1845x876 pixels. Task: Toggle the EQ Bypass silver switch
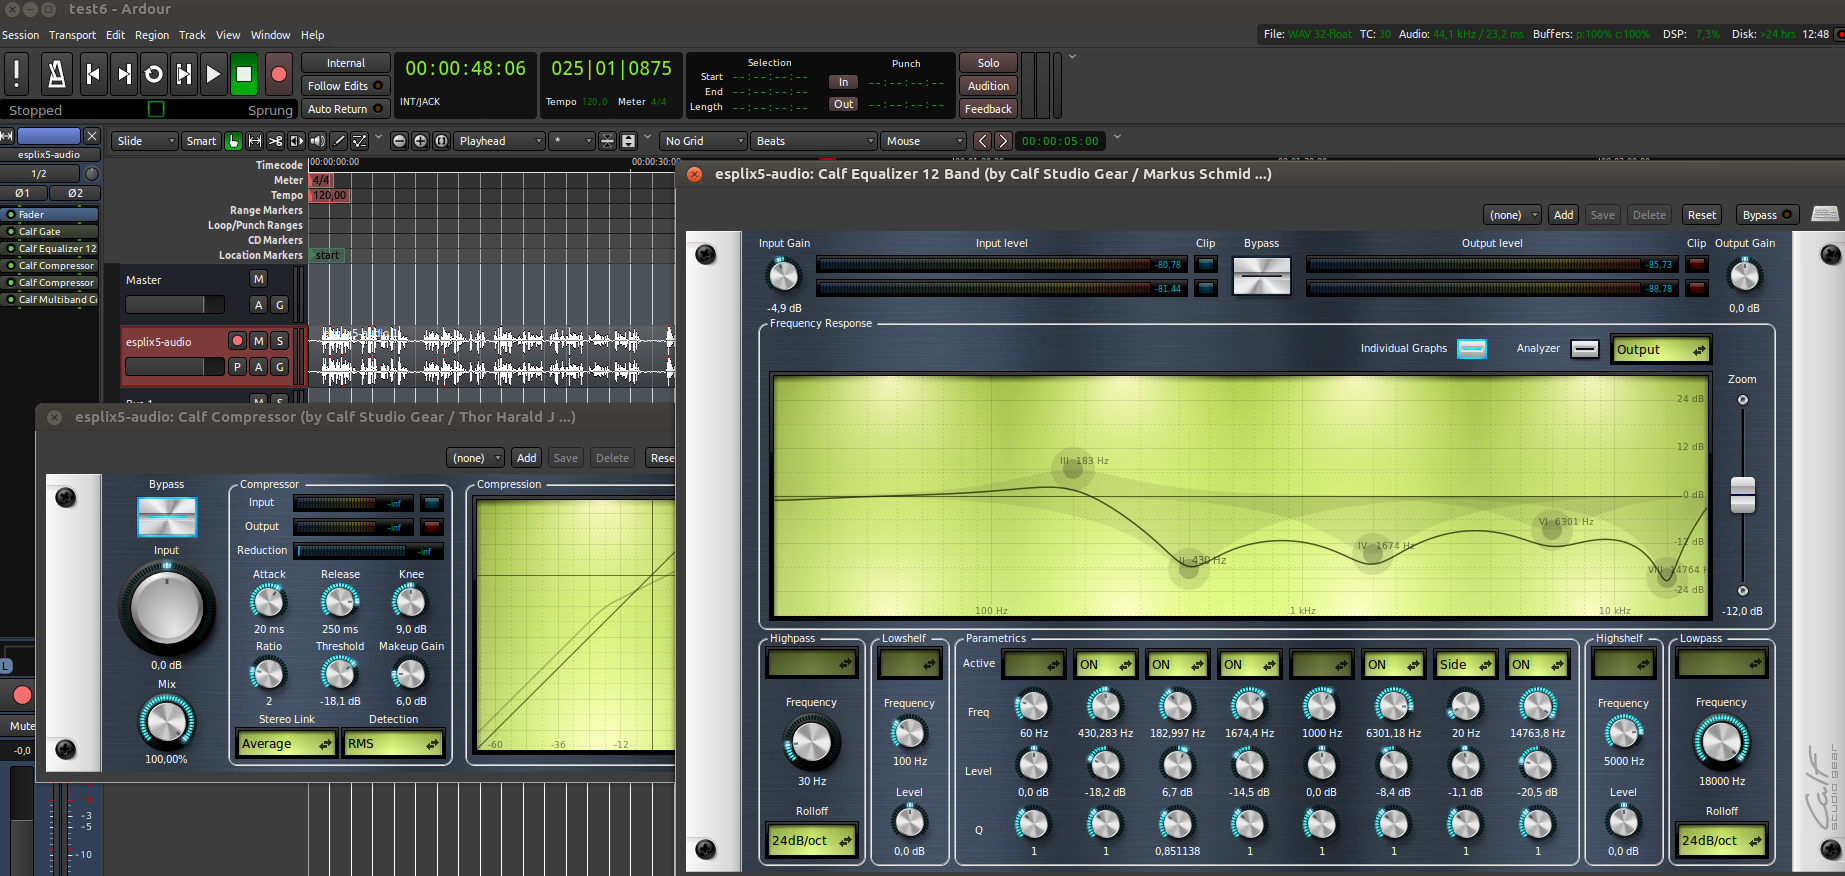(1262, 275)
